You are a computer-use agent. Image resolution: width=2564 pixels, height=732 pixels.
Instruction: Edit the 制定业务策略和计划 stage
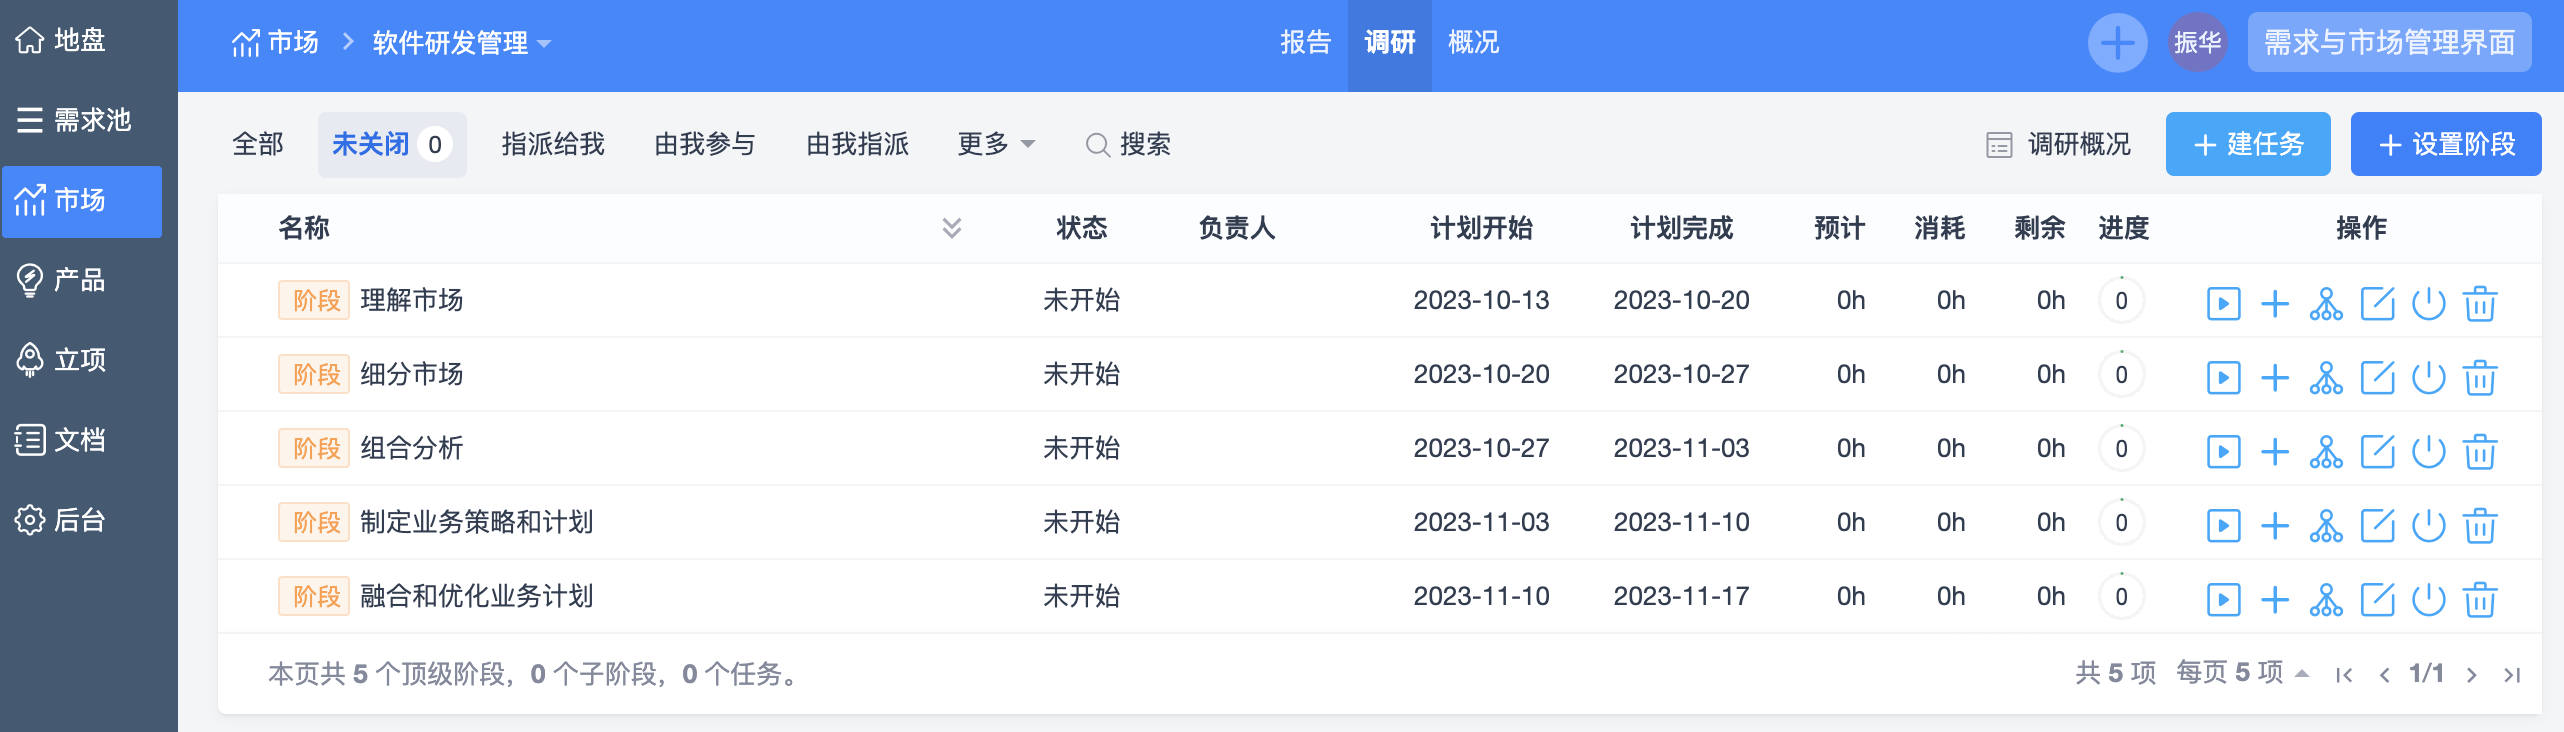click(2377, 525)
